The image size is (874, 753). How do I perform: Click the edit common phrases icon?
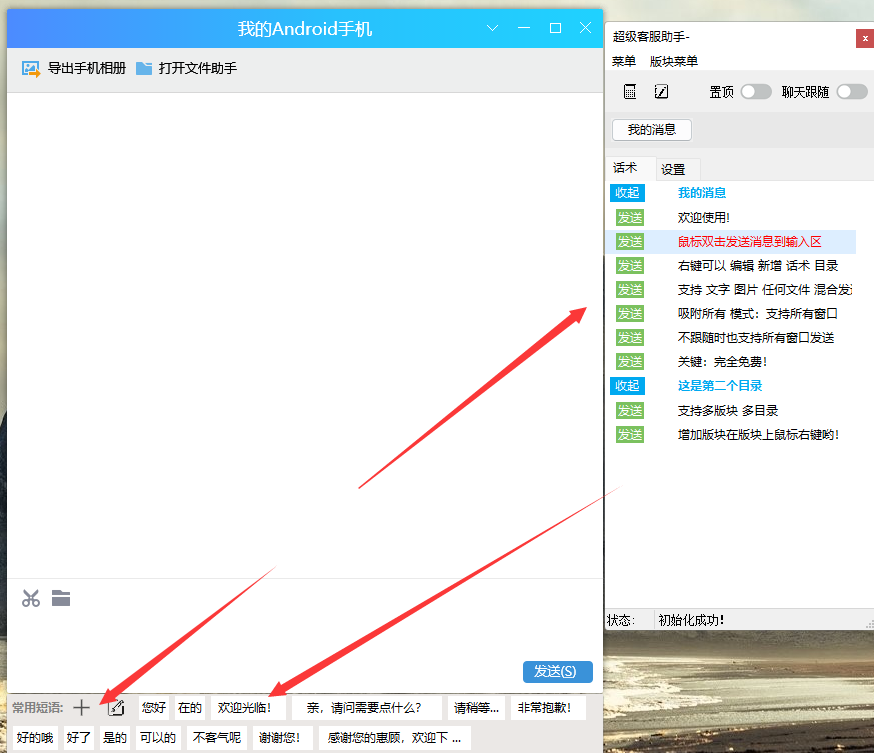(116, 708)
